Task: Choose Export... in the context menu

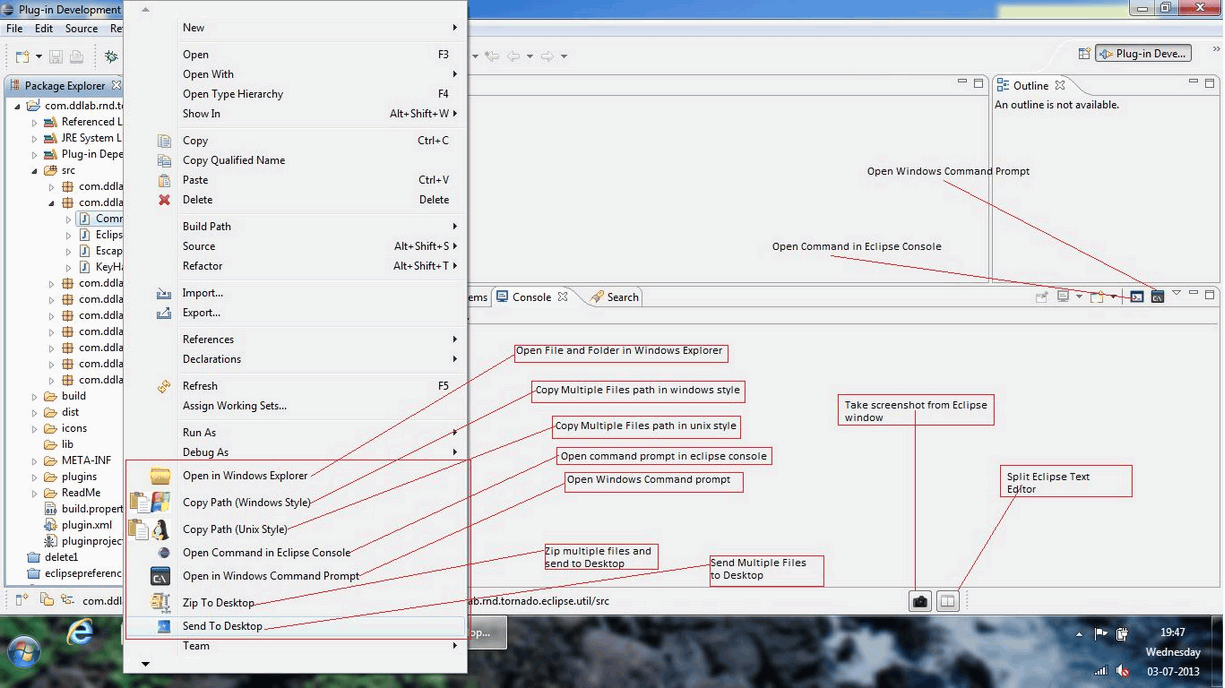Action: click(x=296, y=313)
